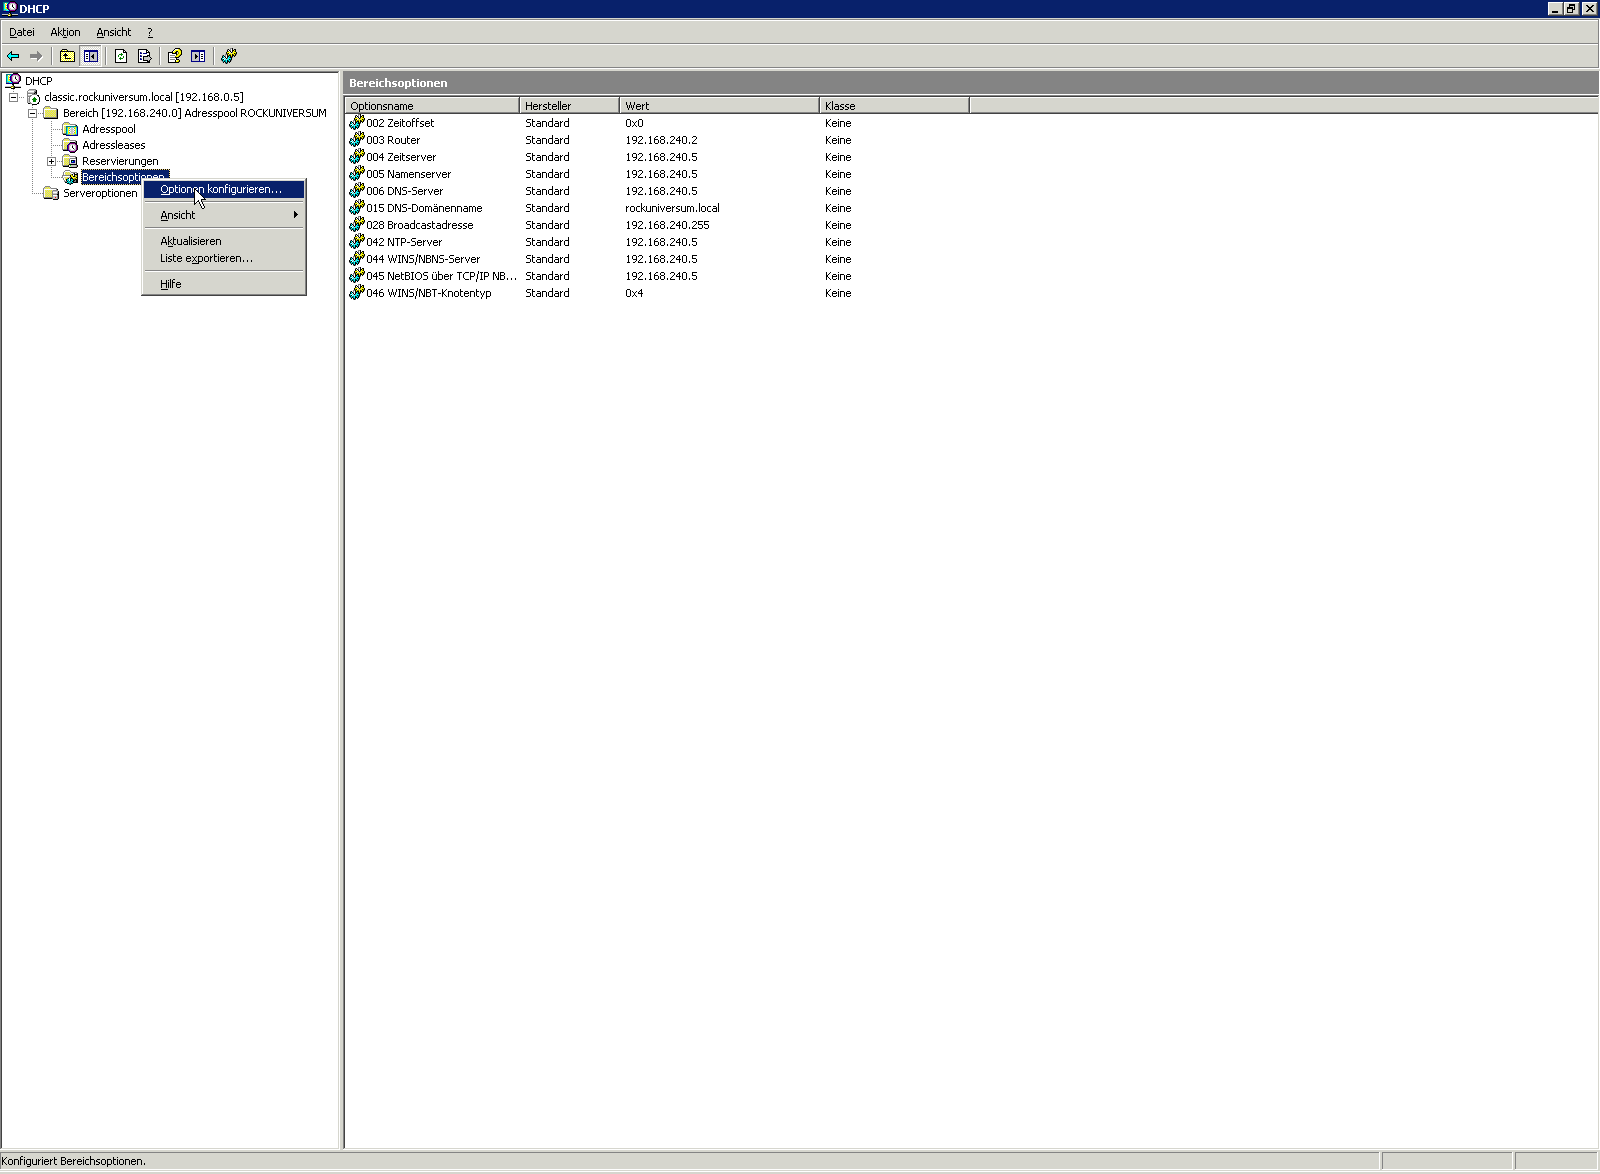
Task: Select the 005 Namenserver row
Action: [657, 174]
